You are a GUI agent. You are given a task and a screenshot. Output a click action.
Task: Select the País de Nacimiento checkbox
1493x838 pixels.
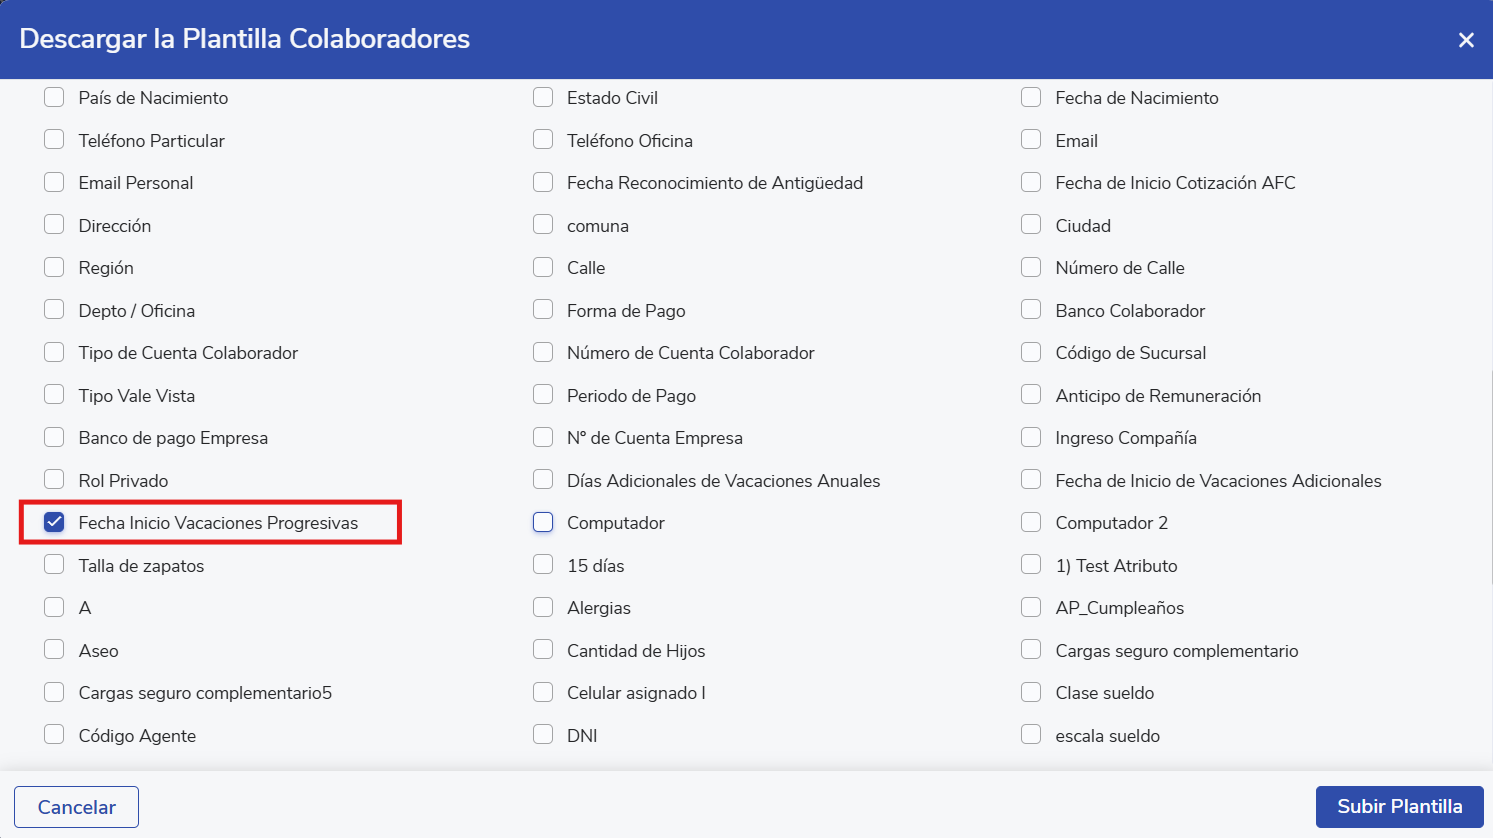pyautogui.click(x=54, y=97)
